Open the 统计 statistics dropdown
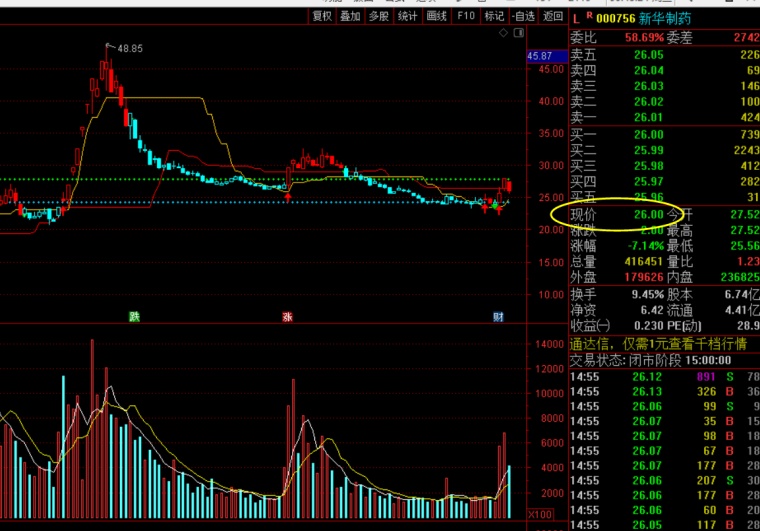 408,16
